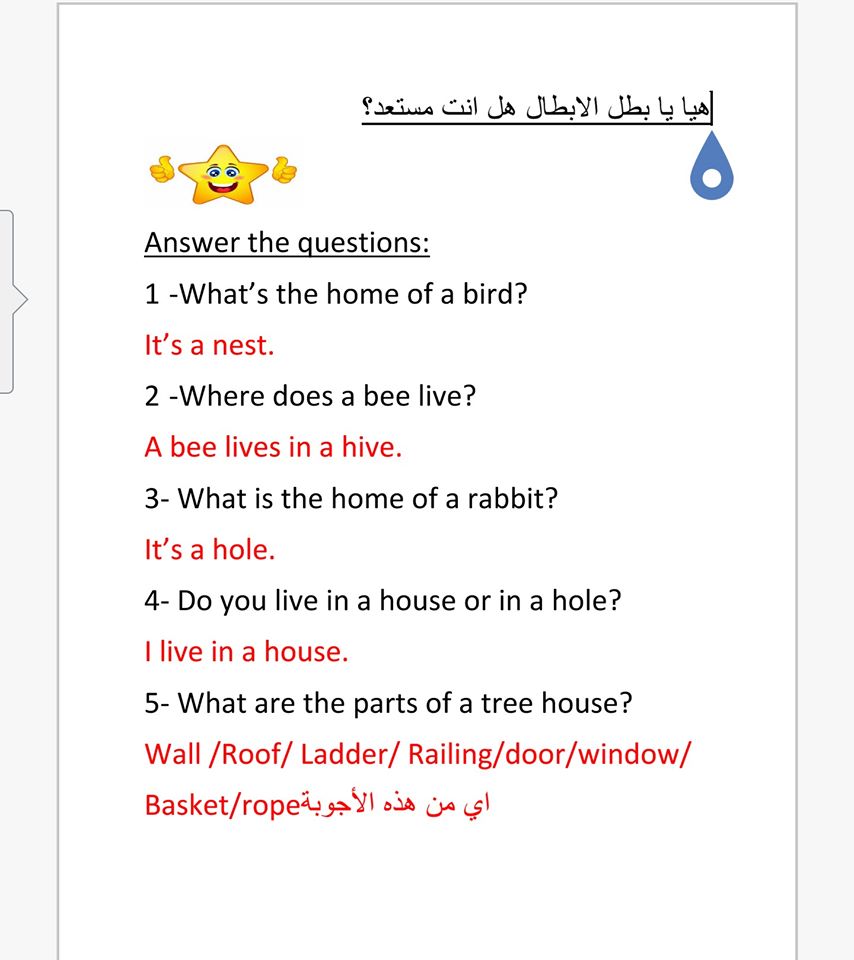
Task: Click question 3 about the rabbit's home
Action: pos(350,499)
